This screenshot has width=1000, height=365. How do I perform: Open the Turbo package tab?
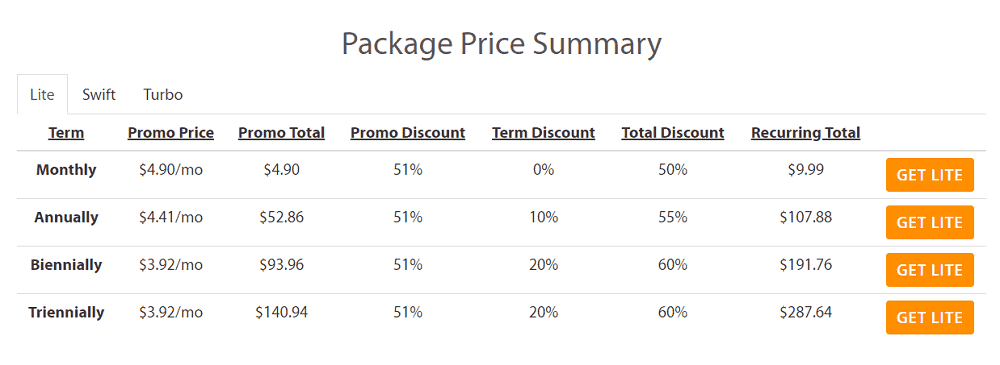coord(163,94)
